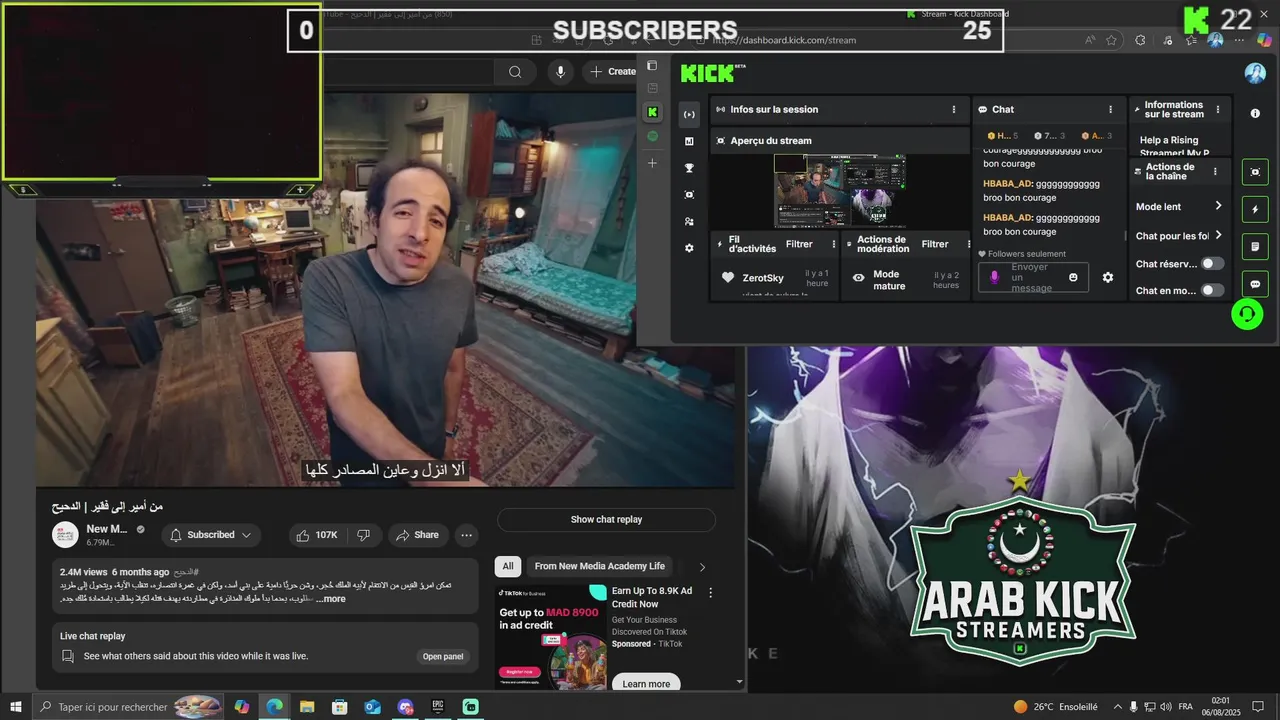This screenshot has width=1280, height=720.
Task: Click the Kick tab icon in browser sidebar
Action: (x=652, y=112)
